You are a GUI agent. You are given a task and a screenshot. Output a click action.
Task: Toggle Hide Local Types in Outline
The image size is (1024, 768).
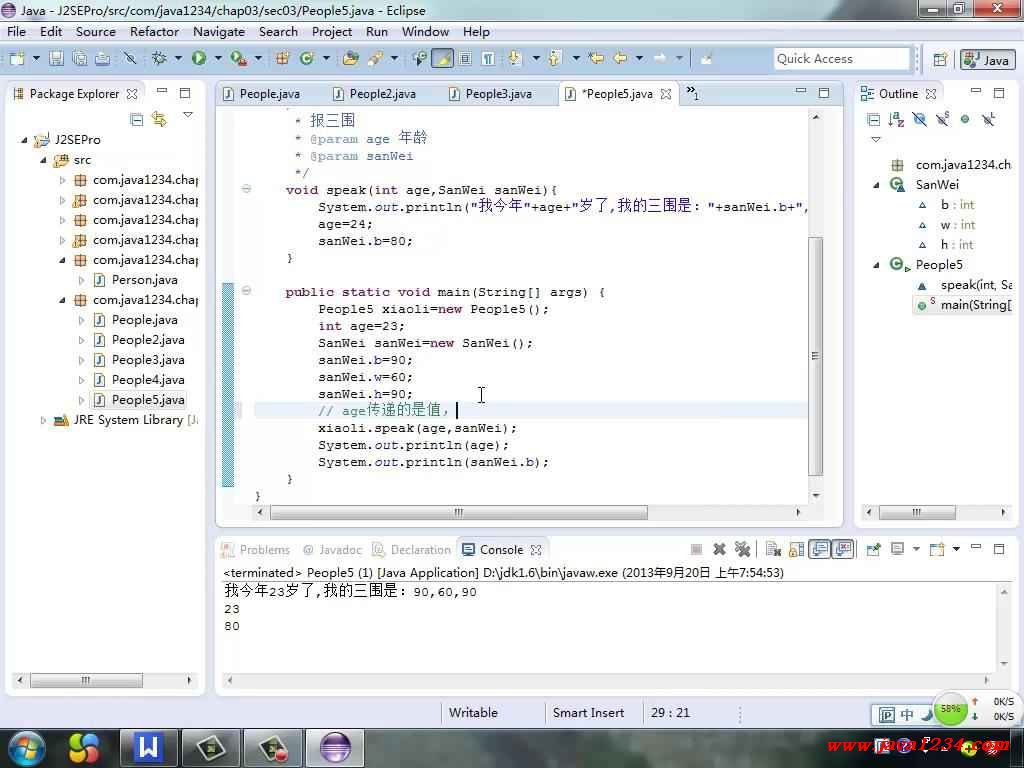click(x=988, y=119)
